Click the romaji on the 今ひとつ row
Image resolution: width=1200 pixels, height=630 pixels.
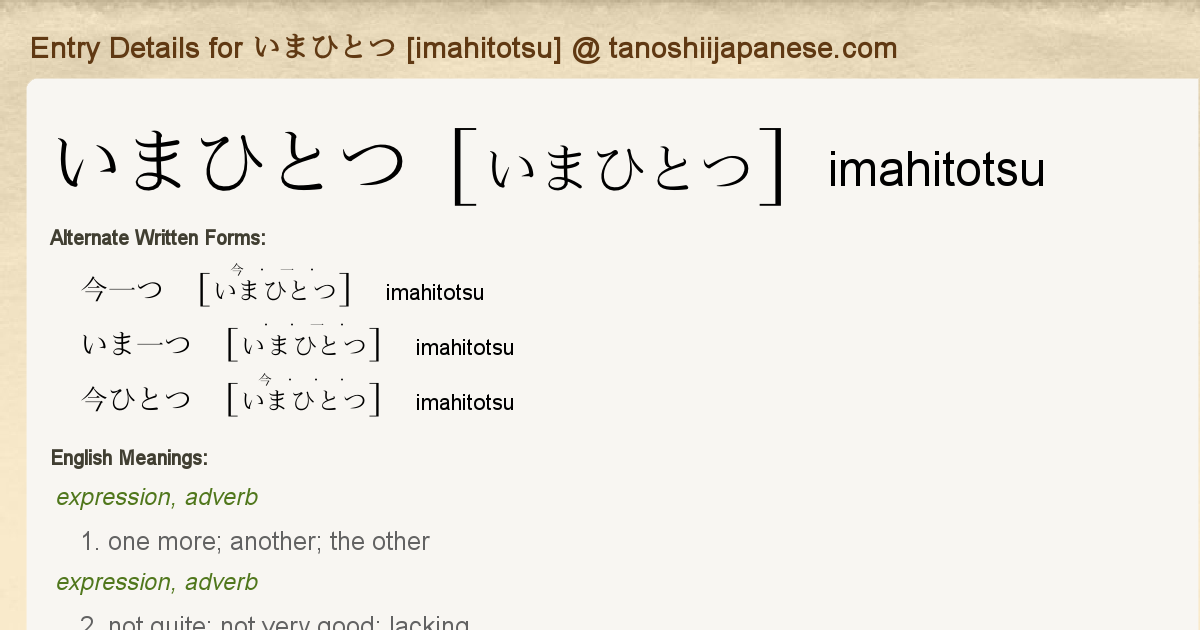point(464,403)
